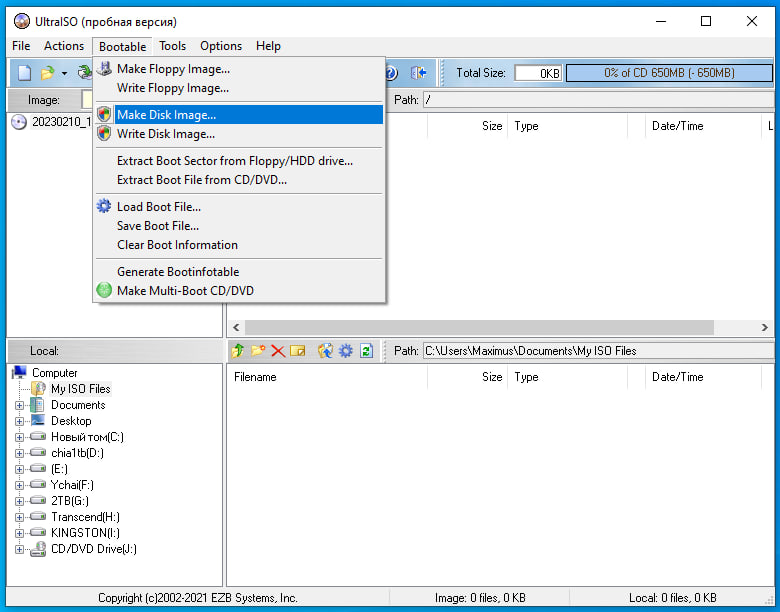
Task: Click the gear icon beside Load Boot File
Action: point(104,206)
